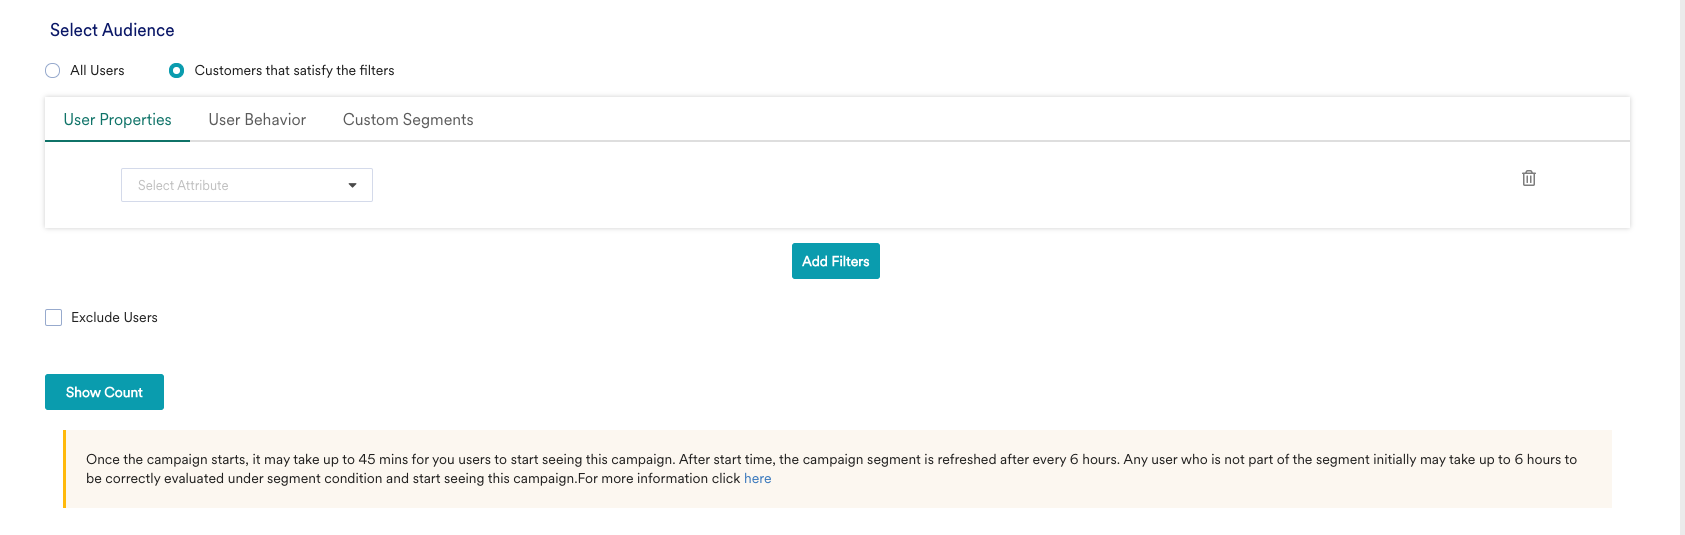Choose Customers that satisfy the filters radio

click(x=177, y=71)
